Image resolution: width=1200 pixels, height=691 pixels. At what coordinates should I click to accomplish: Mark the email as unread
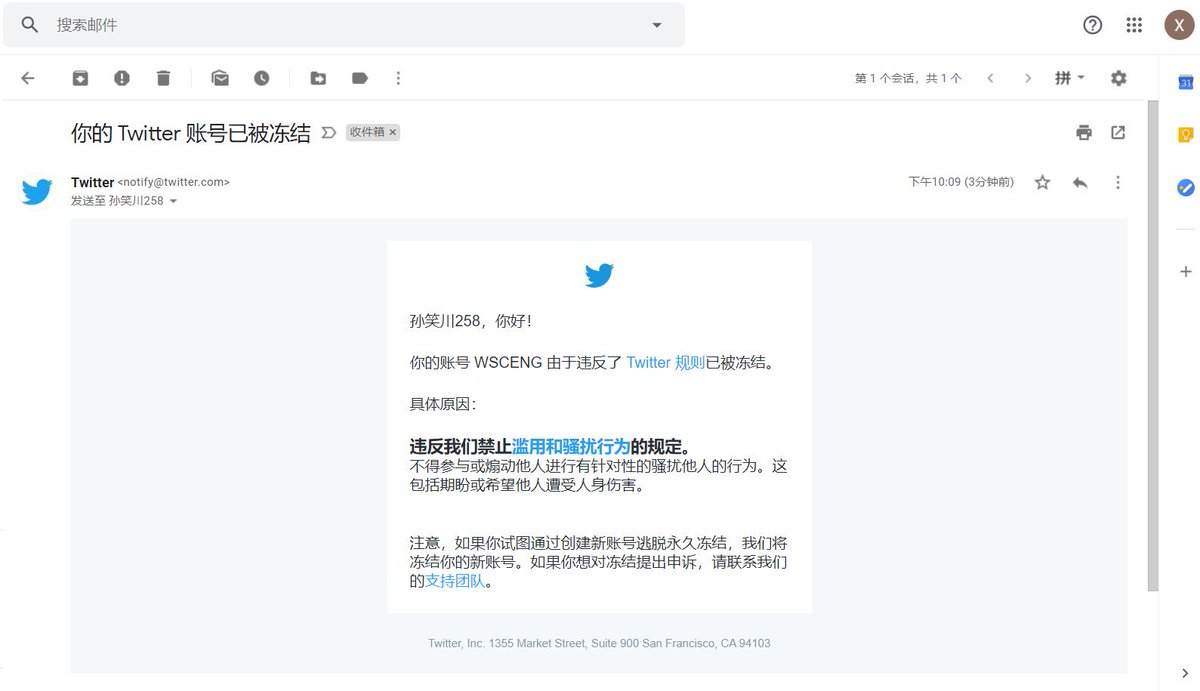tap(220, 78)
